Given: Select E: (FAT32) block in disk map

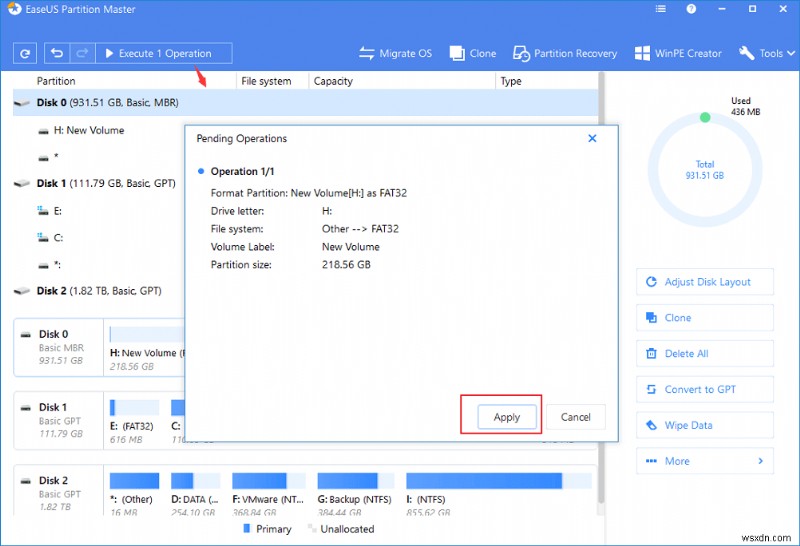Looking at the screenshot, I should tap(134, 422).
